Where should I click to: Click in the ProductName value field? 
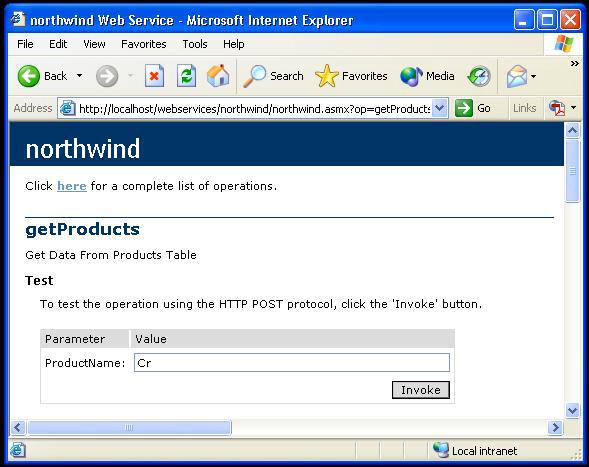[292, 363]
